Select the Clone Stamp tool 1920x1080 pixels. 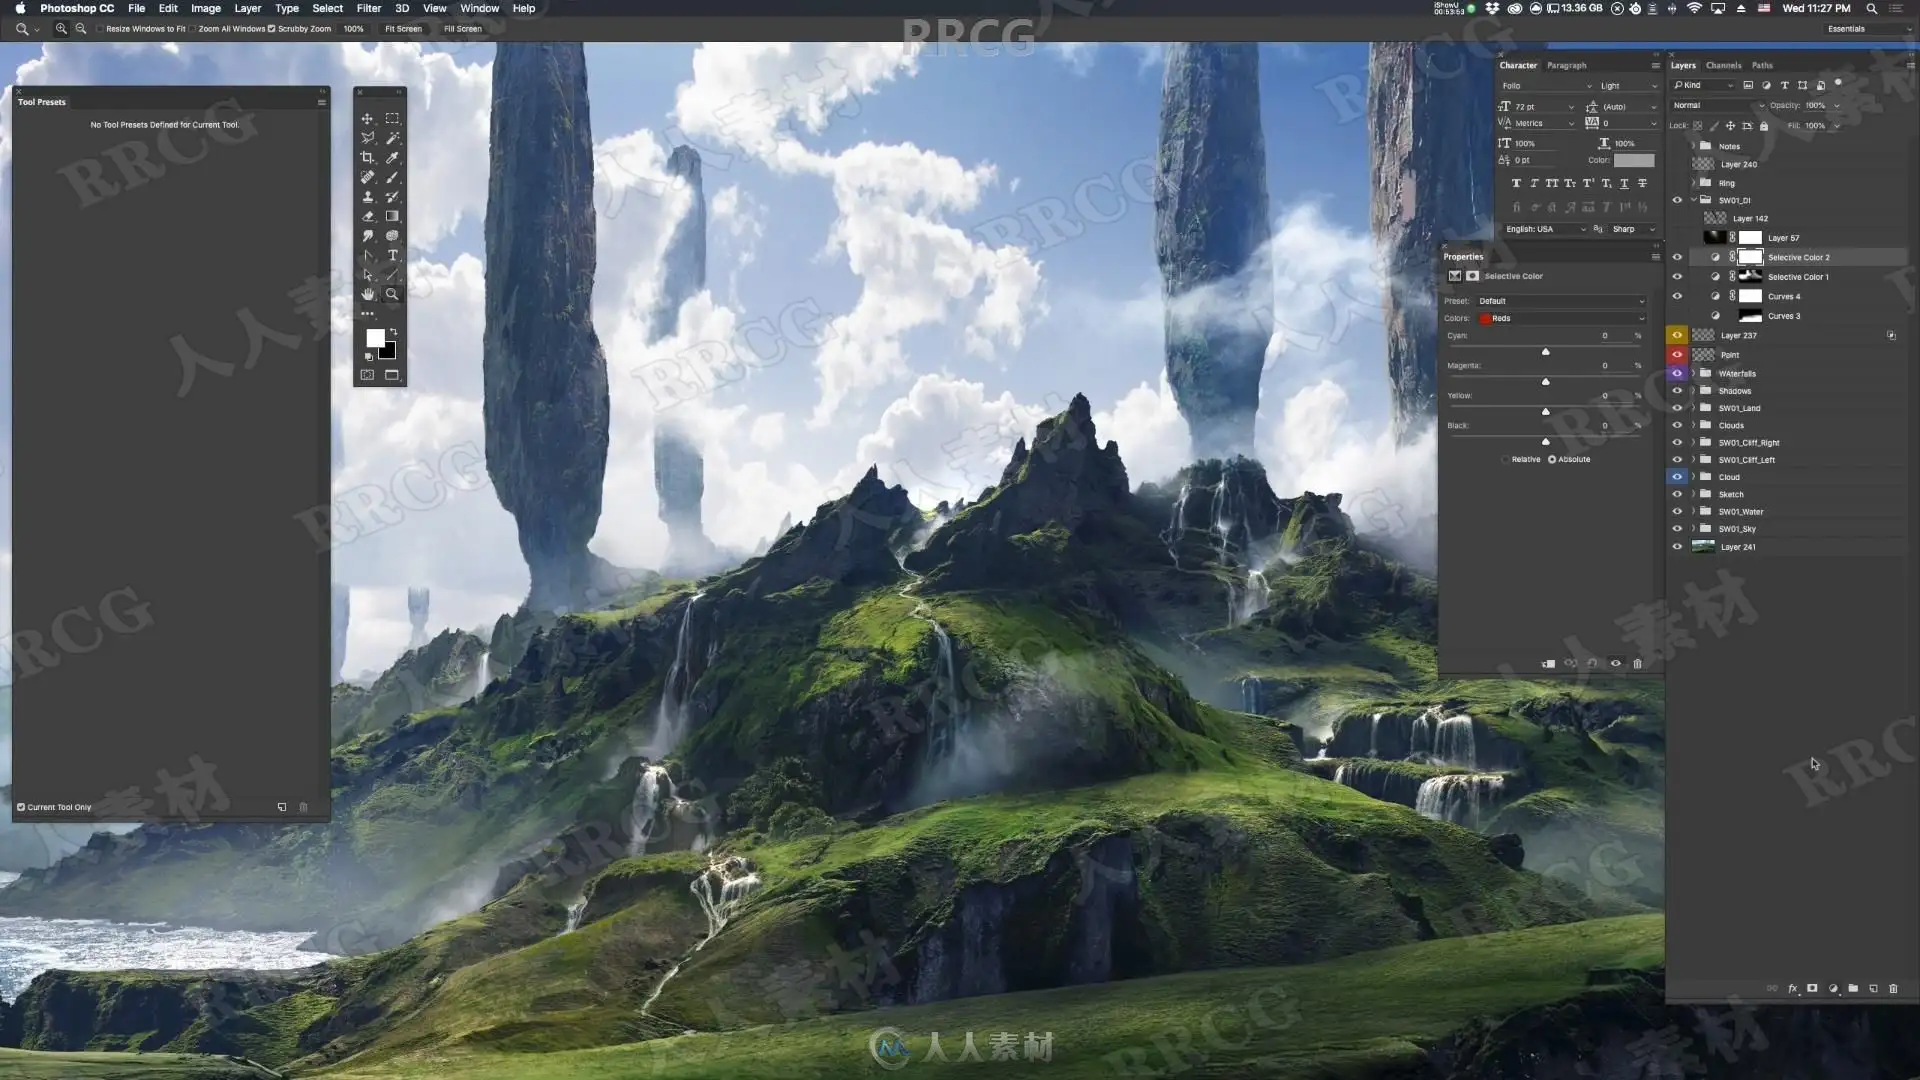pyautogui.click(x=367, y=196)
